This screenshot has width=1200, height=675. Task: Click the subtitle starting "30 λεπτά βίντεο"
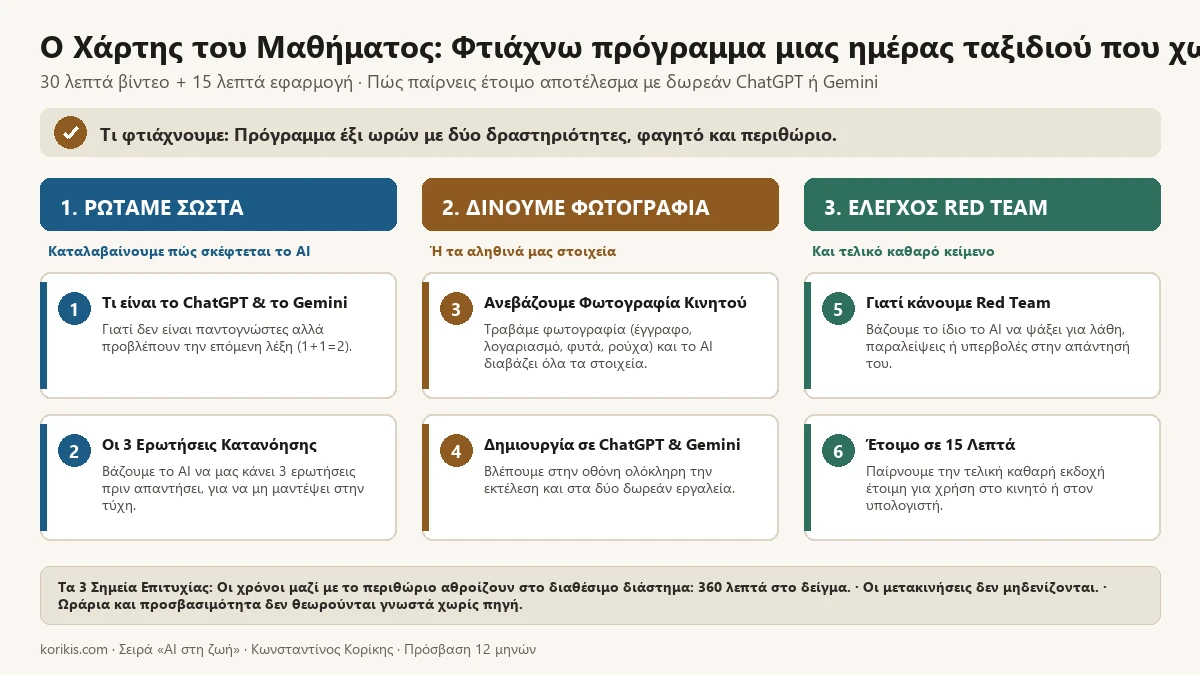click(459, 82)
